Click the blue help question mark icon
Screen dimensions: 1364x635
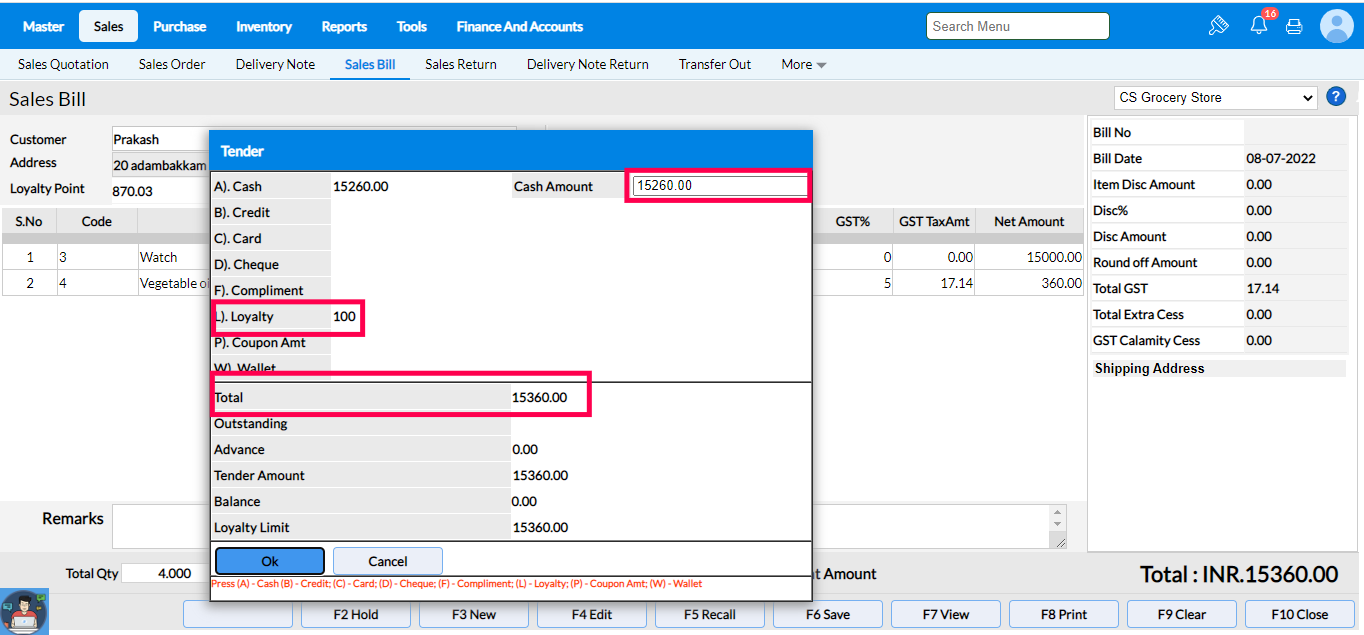coord(1336,97)
